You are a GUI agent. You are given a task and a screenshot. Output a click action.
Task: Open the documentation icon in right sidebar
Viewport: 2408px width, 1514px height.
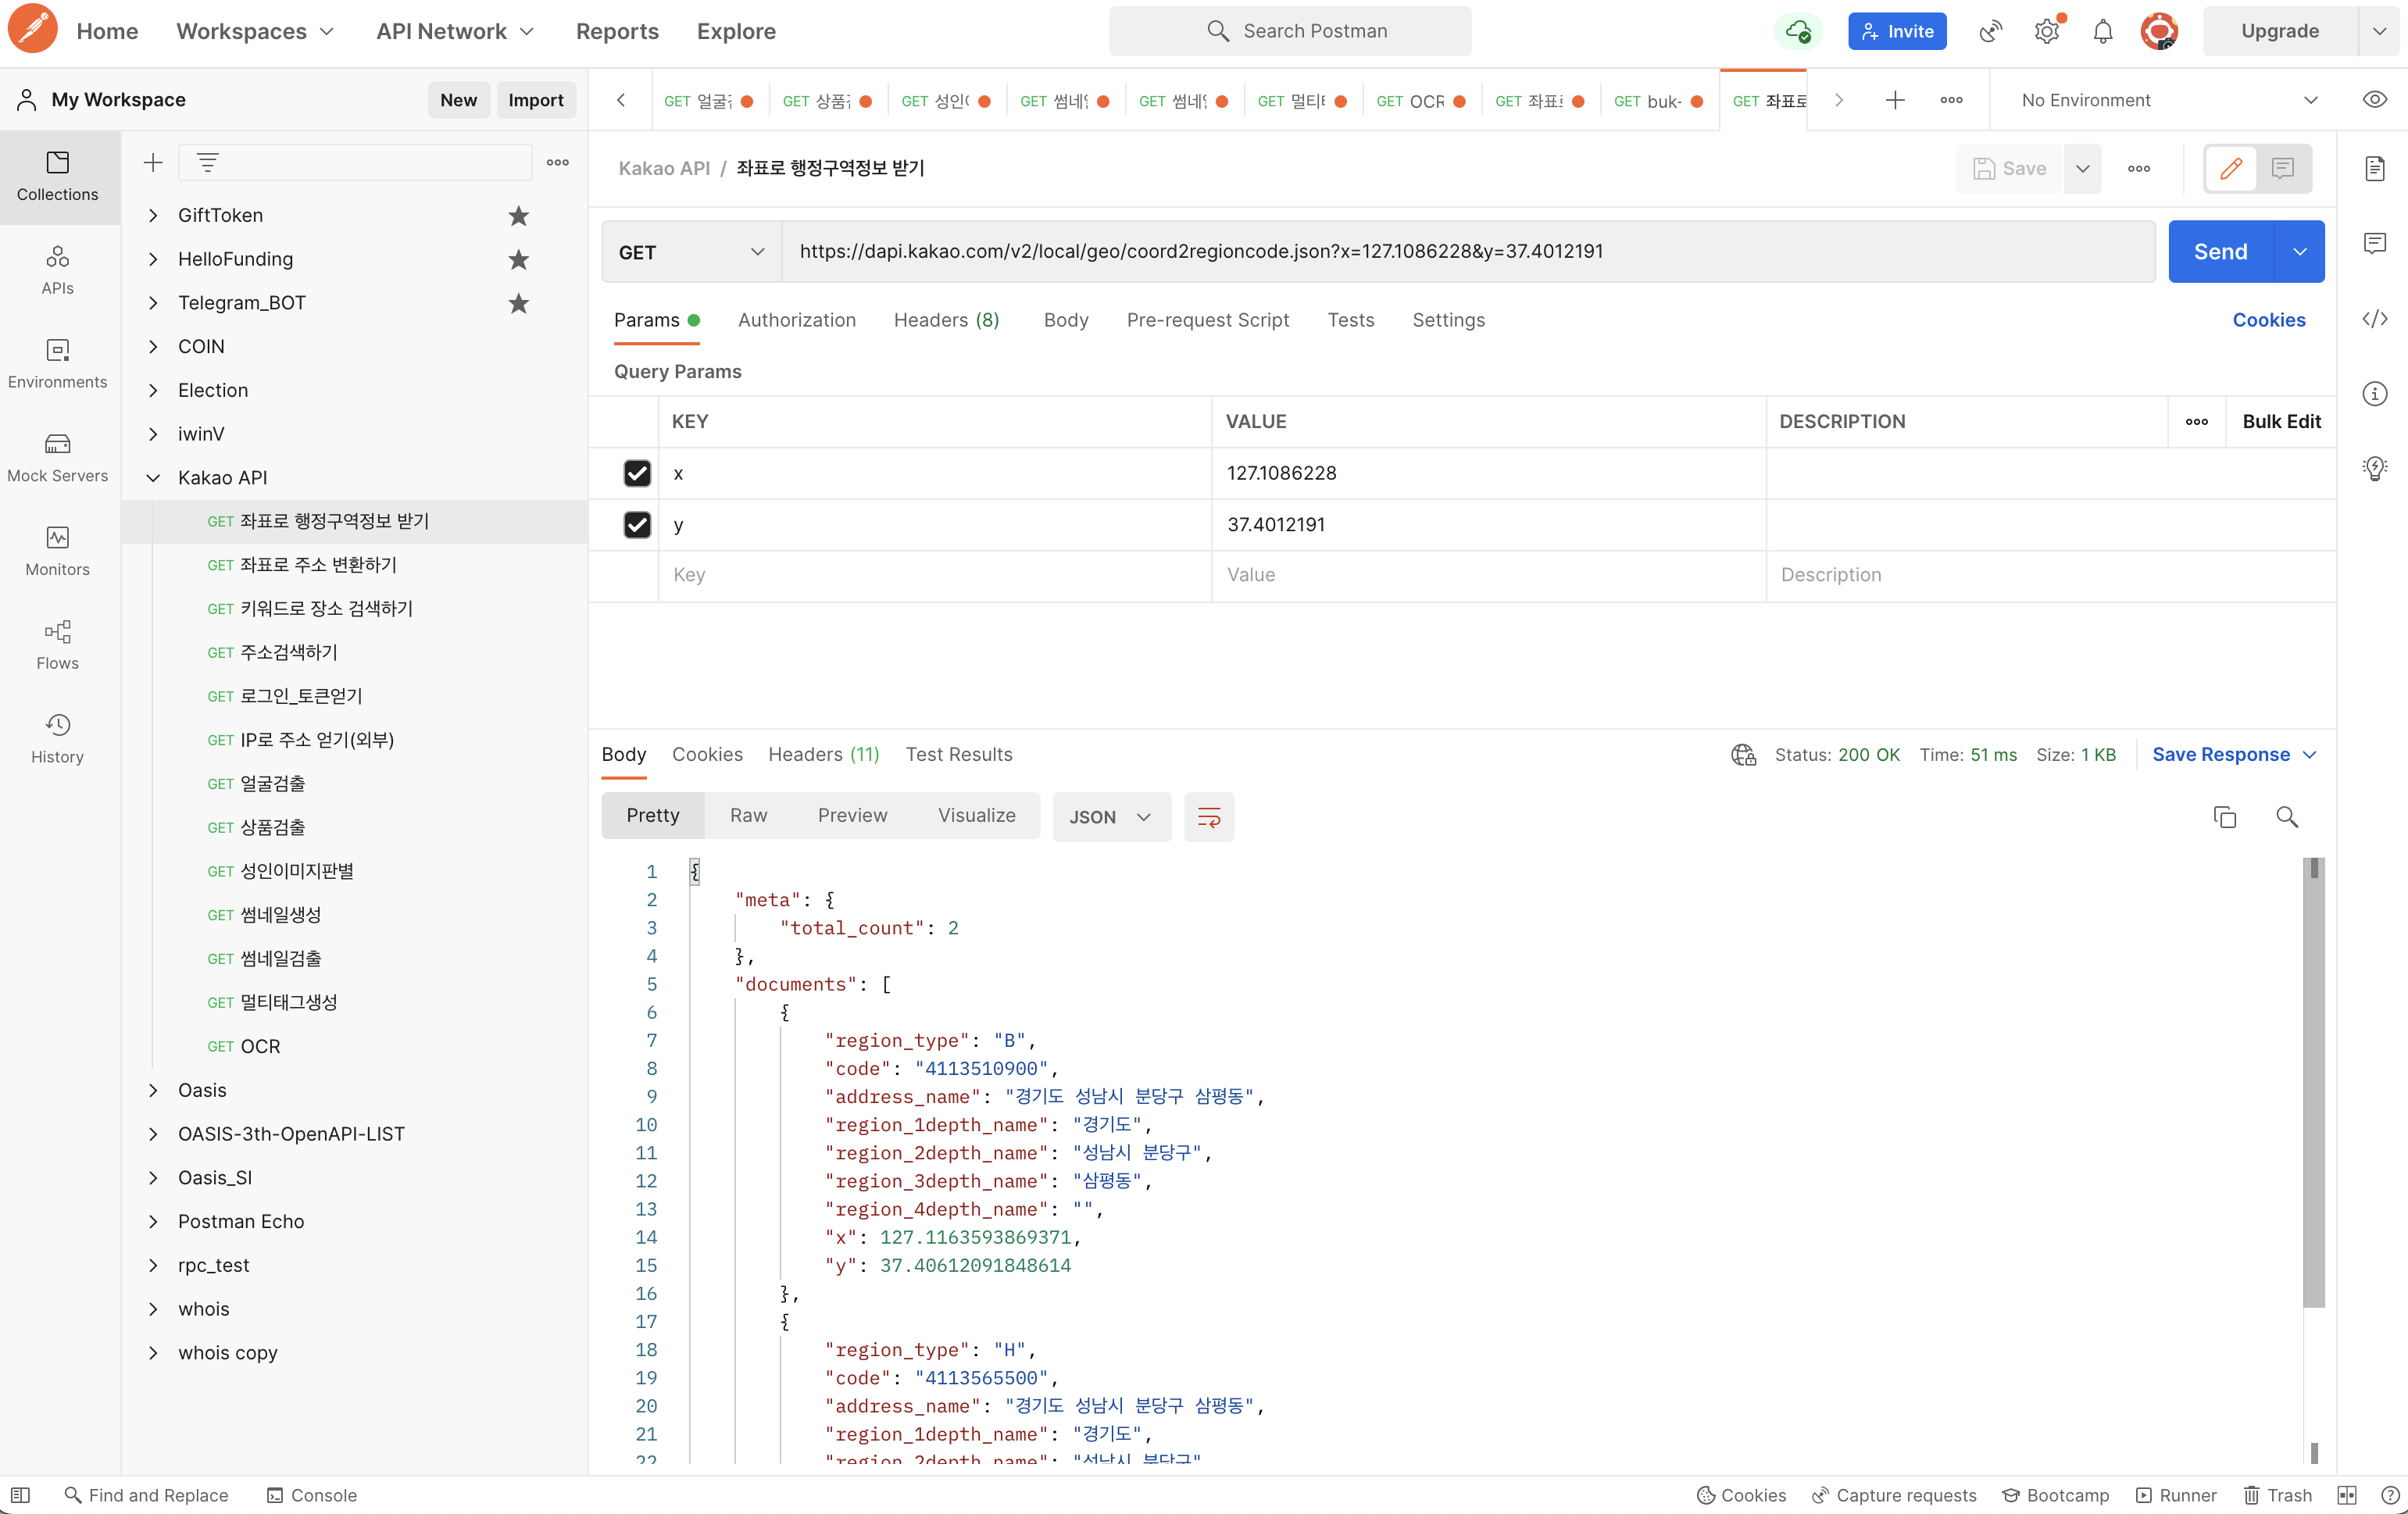pos(2374,168)
